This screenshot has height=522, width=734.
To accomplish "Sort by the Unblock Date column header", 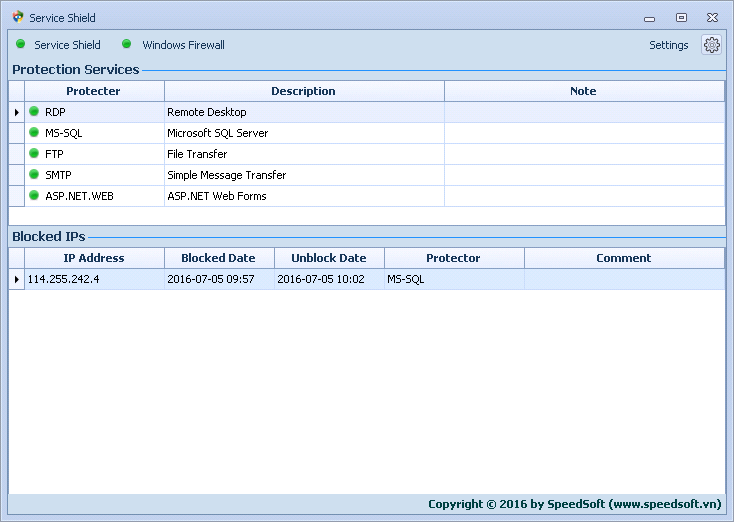I will 329,258.
